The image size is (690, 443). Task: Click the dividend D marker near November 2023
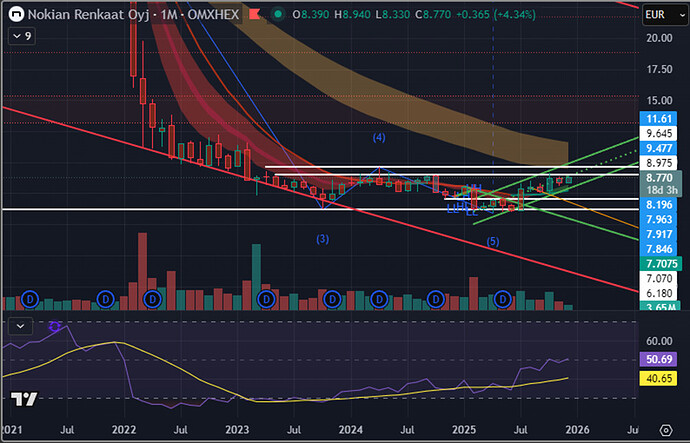pyautogui.click(x=332, y=300)
